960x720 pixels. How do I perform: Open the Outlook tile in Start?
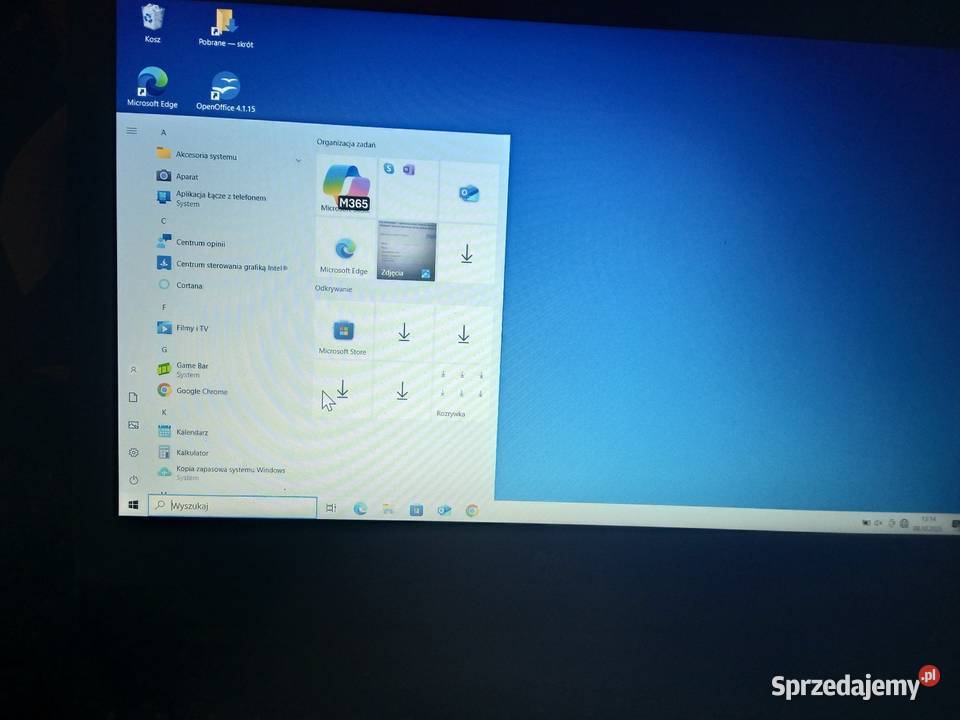click(468, 193)
